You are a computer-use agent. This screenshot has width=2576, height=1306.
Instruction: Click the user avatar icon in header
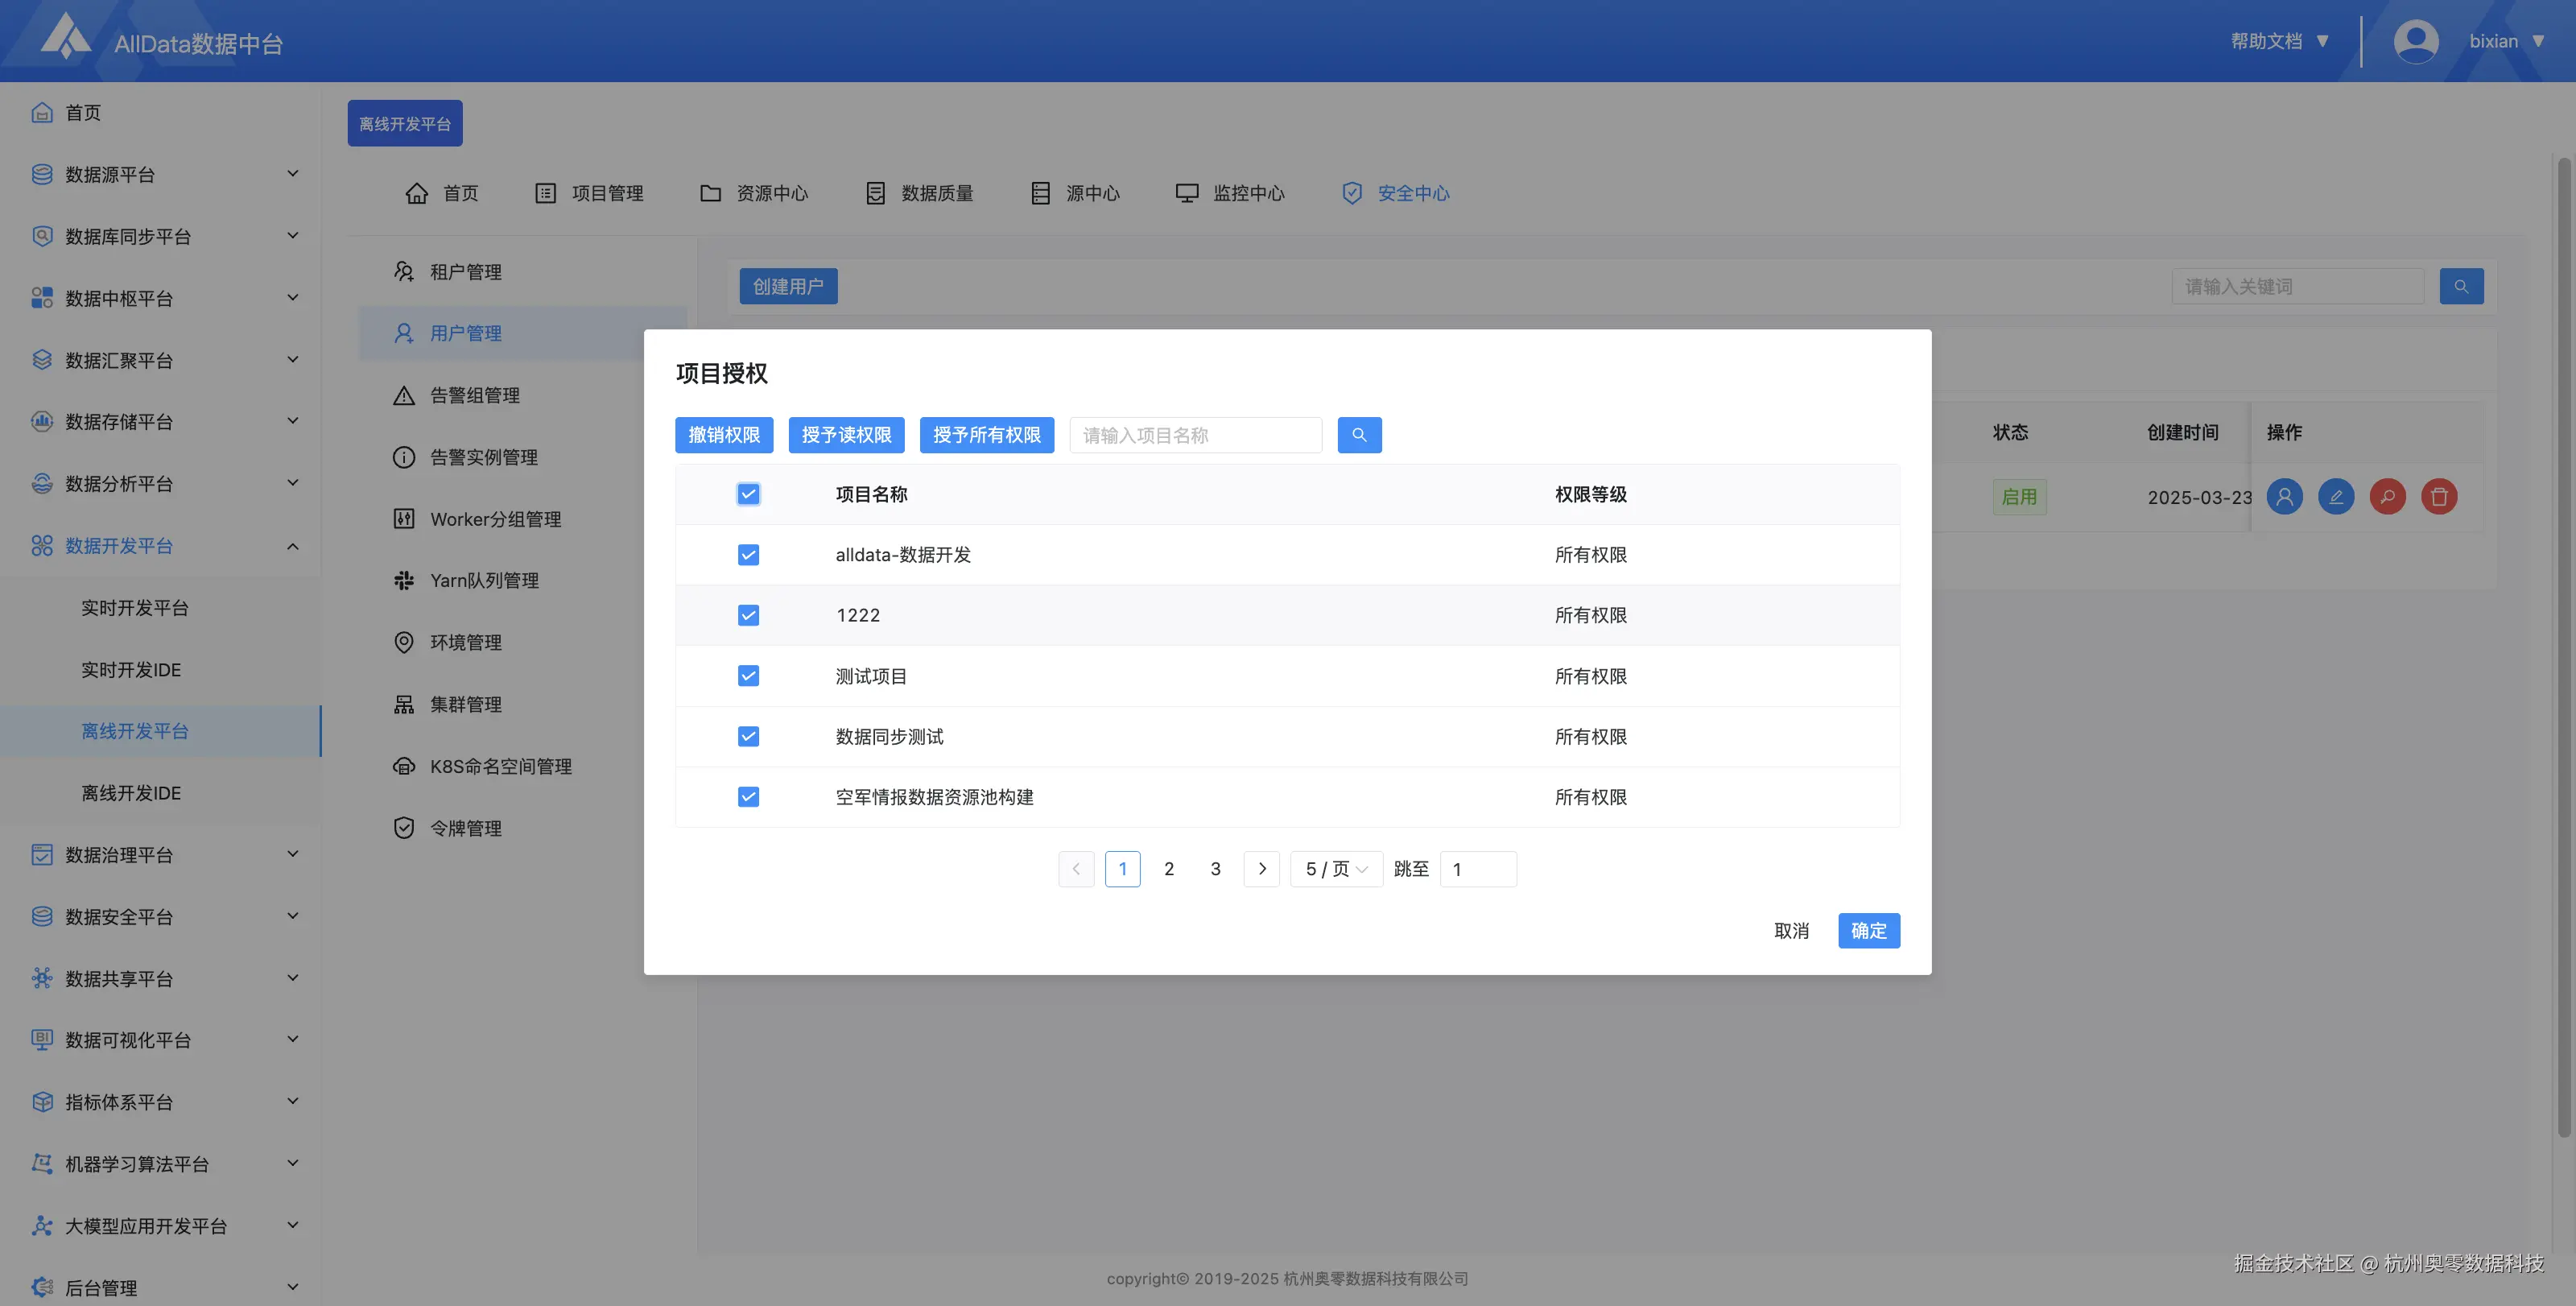pyautogui.click(x=2415, y=41)
